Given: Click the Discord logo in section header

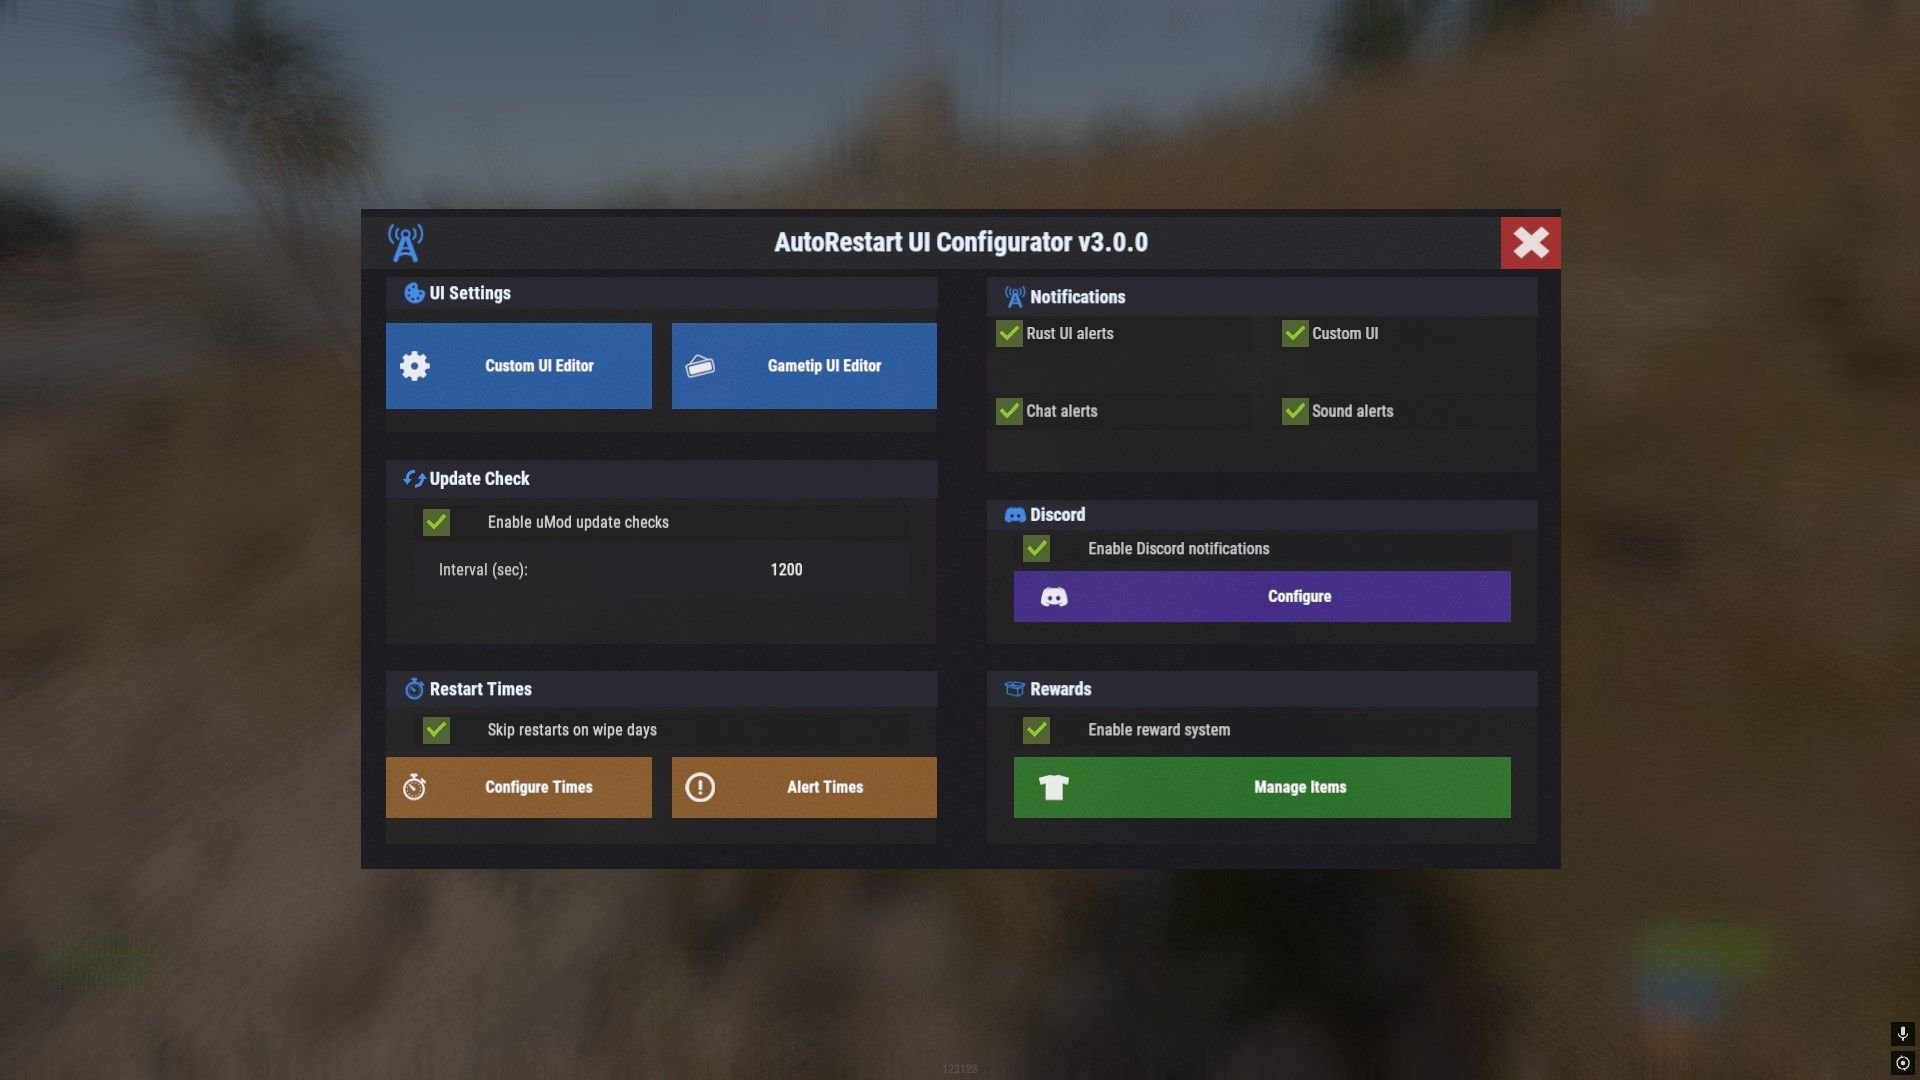Looking at the screenshot, I should tap(1015, 515).
